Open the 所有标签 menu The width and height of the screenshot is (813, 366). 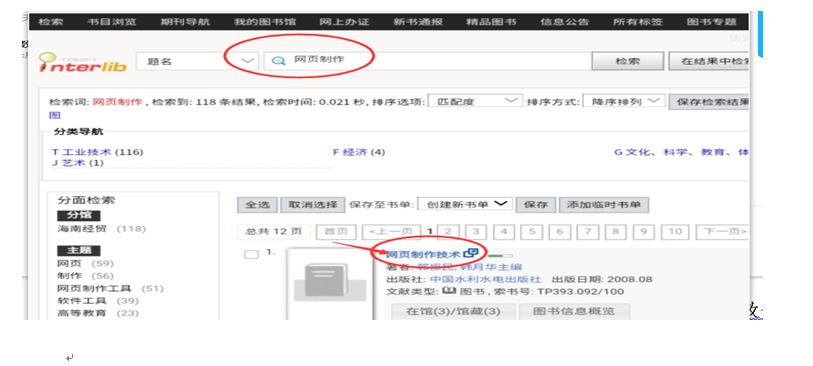[x=638, y=22]
